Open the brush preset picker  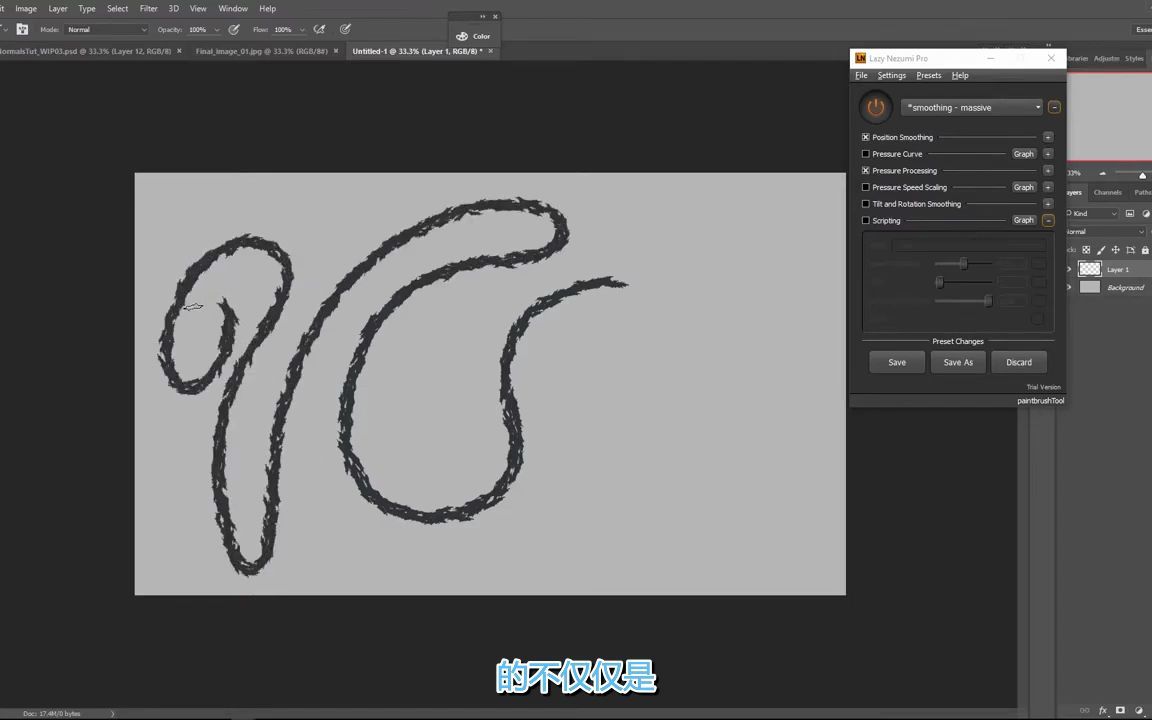tap(22, 29)
